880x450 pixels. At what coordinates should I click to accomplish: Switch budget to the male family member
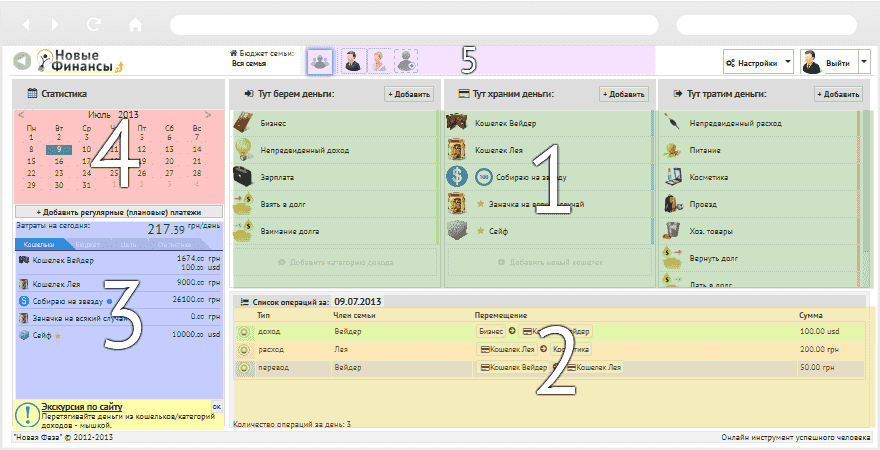tap(353, 62)
